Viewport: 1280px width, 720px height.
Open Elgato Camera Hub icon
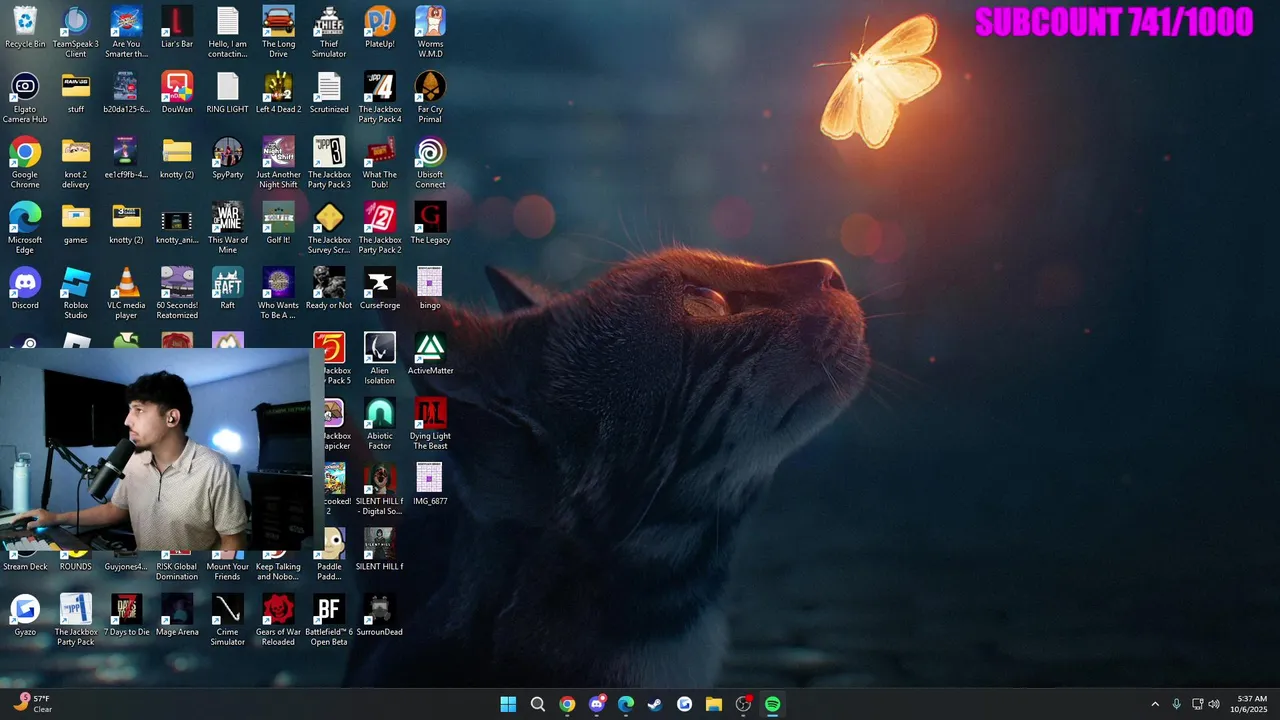pyautogui.click(x=25, y=97)
